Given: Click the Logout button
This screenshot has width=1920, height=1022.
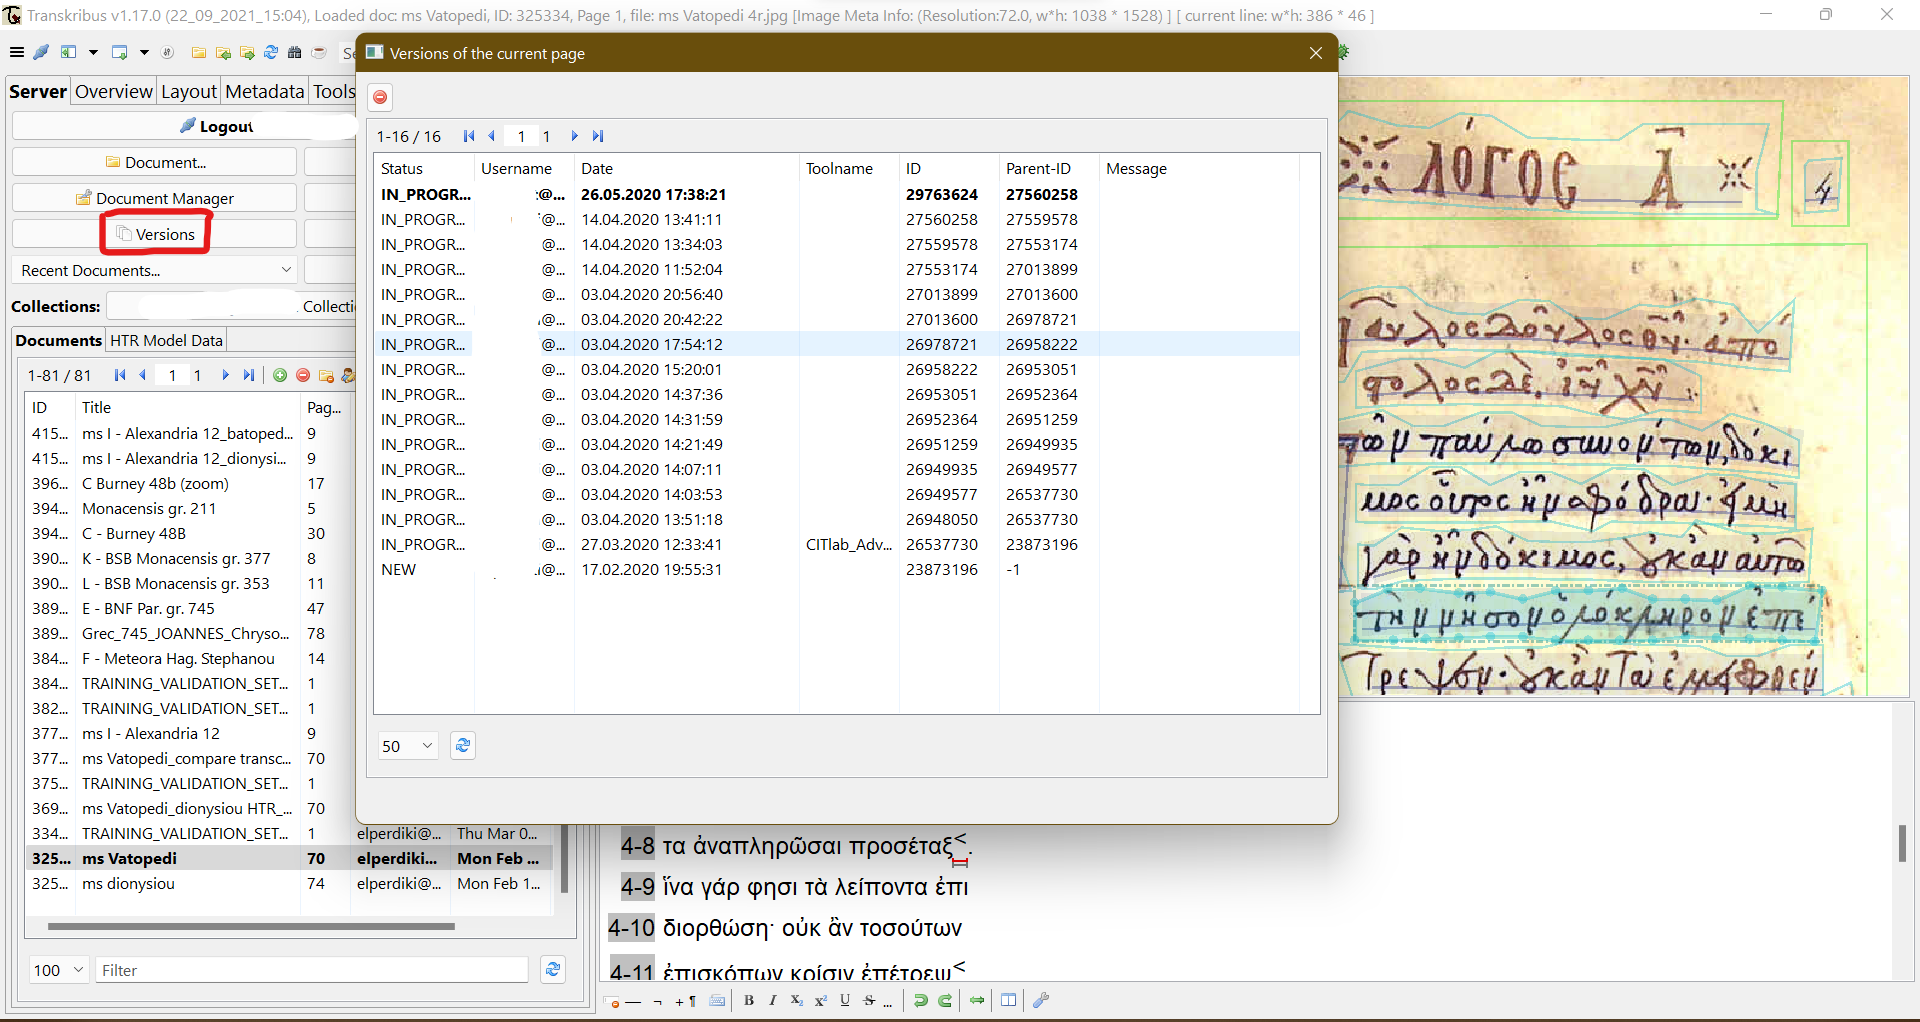Looking at the screenshot, I should coord(184,126).
